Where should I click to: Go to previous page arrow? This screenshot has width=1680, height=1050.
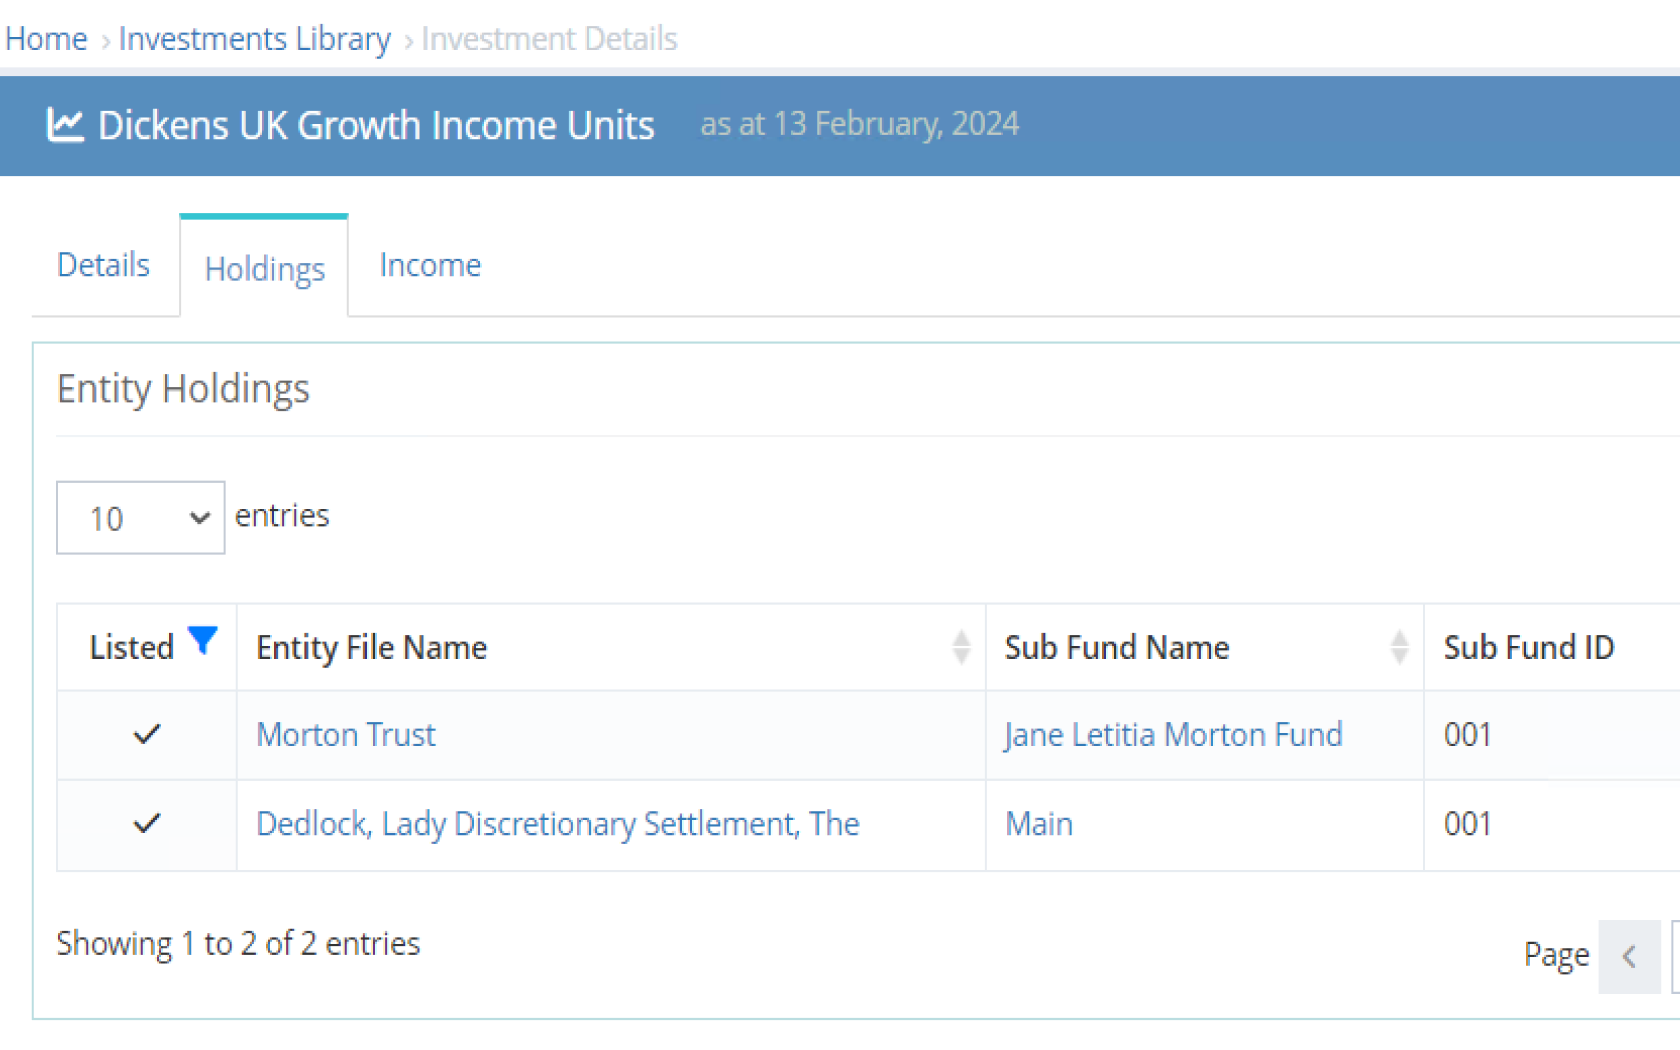[x=1629, y=957]
